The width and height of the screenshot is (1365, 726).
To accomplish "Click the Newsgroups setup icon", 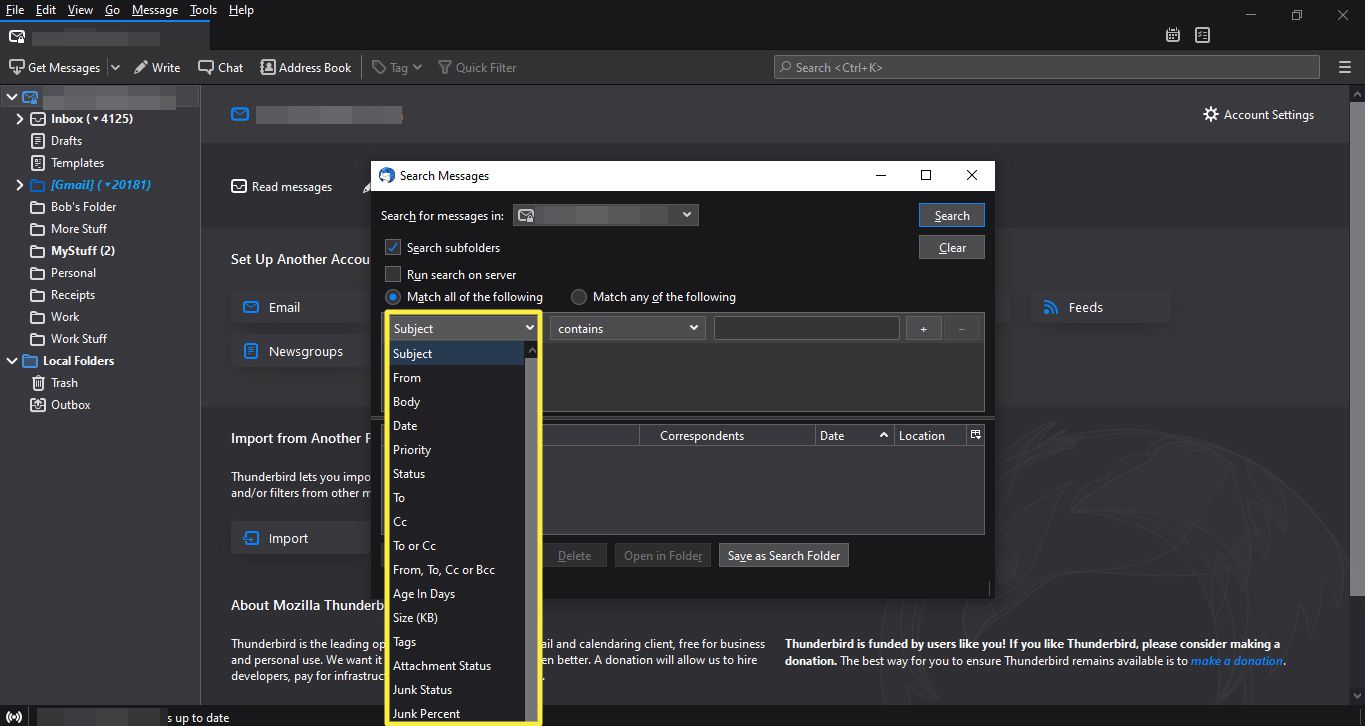I will pyautogui.click(x=250, y=351).
